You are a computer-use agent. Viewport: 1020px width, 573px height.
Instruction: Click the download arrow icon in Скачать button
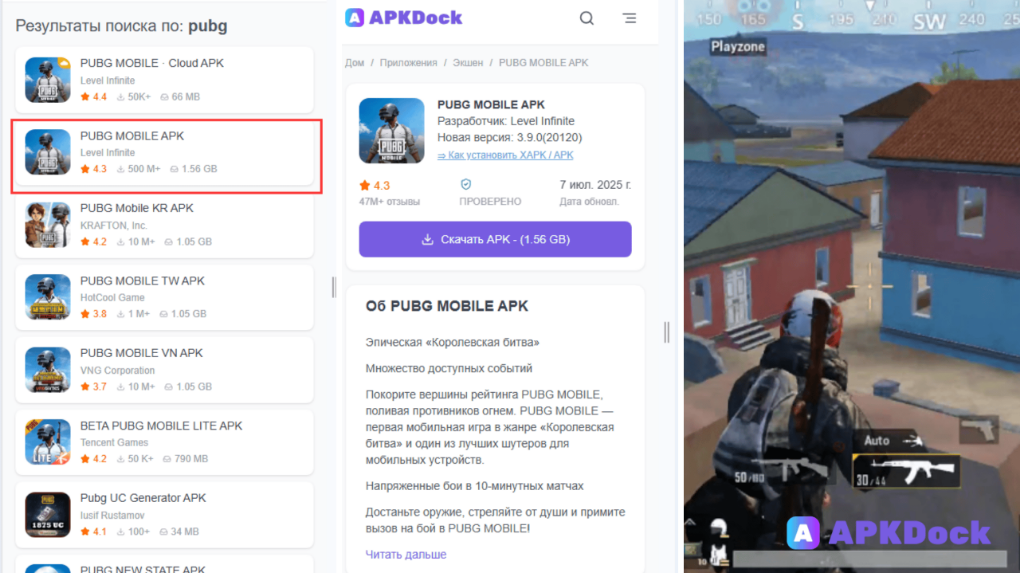[427, 239]
